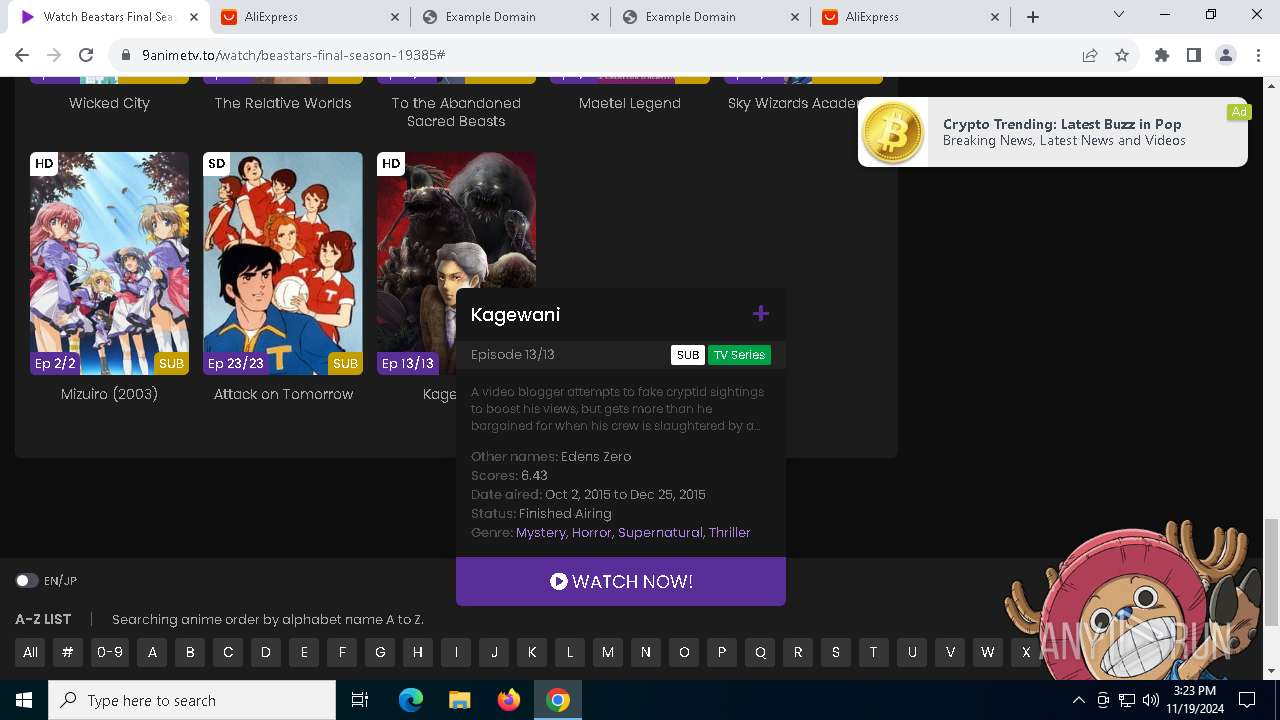Image resolution: width=1280 pixels, height=720 pixels.
Task: Click the TV Series badge in popup
Action: (x=739, y=355)
